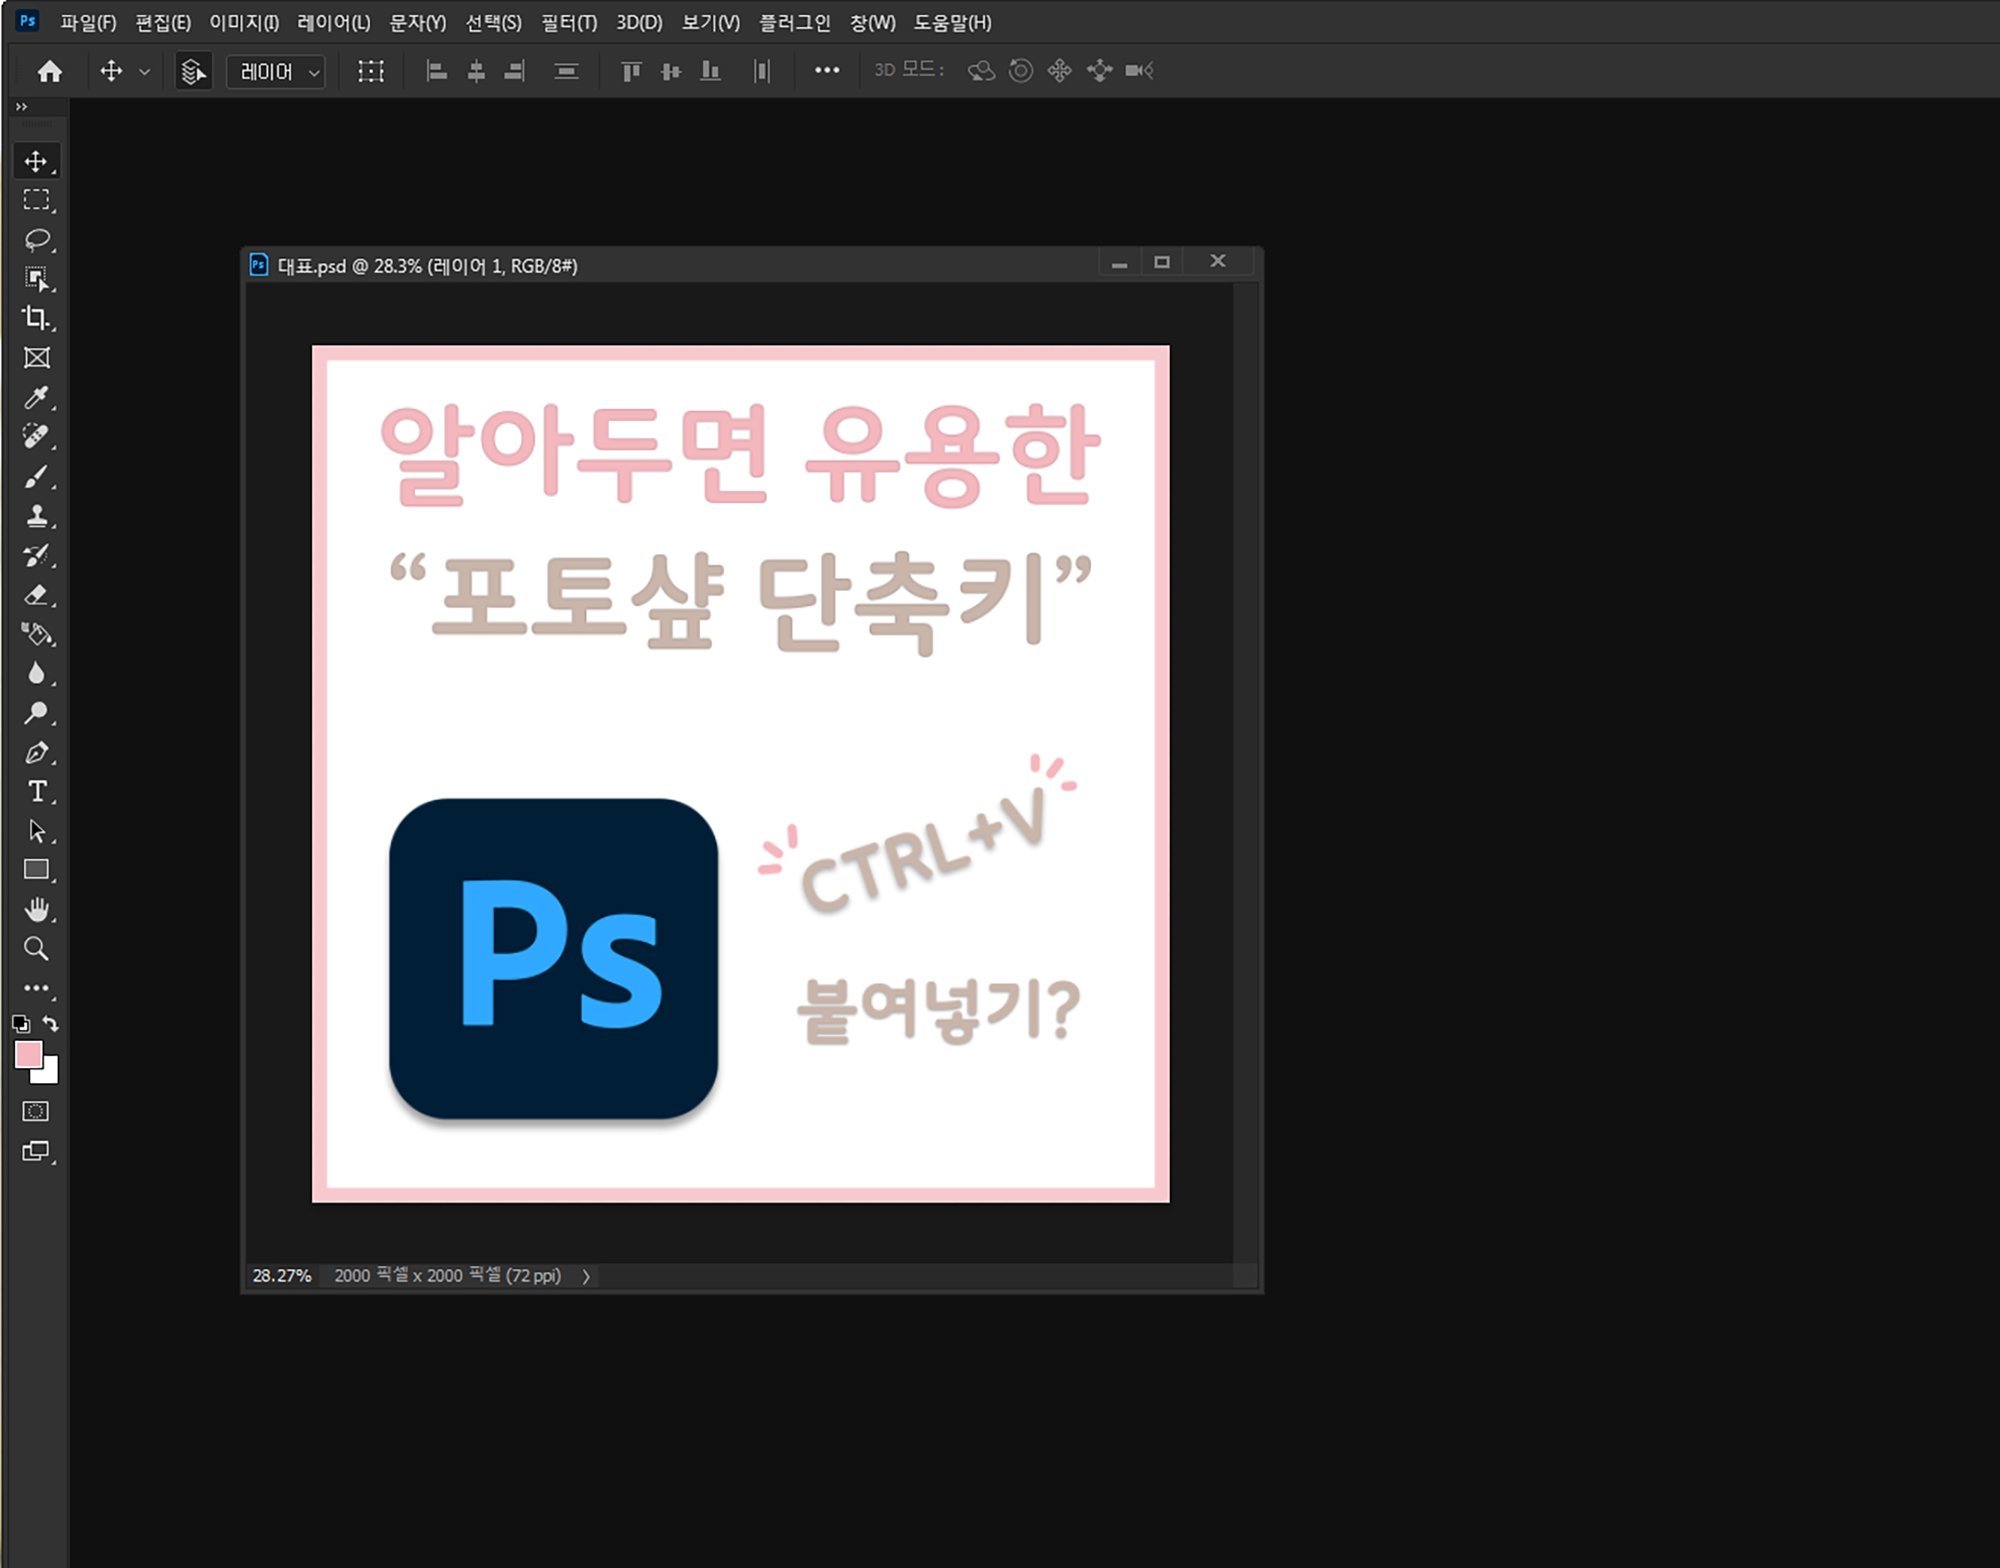This screenshot has height=1568, width=2000.
Task: Select the Rectangle shape tool
Action: click(x=36, y=870)
